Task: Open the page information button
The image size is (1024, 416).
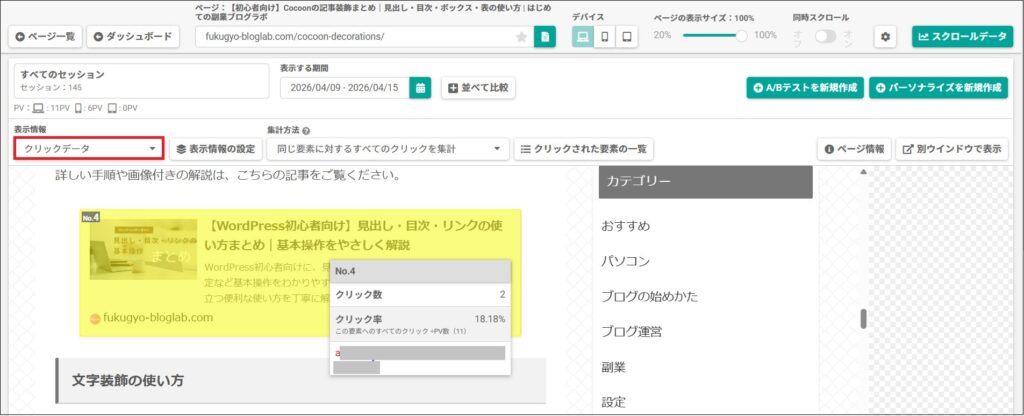Action: click(x=854, y=149)
